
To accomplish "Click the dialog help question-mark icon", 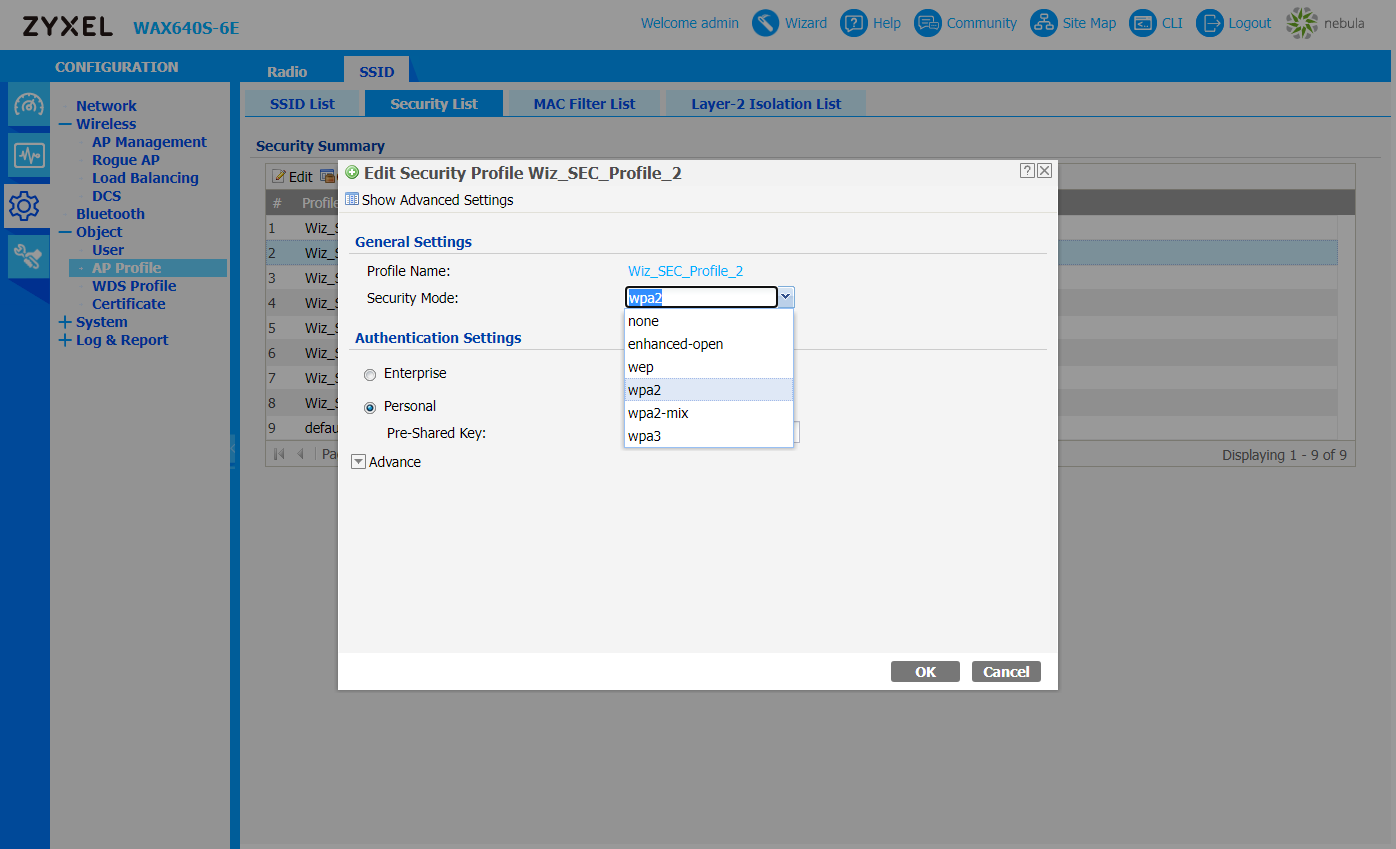I will (1027, 171).
